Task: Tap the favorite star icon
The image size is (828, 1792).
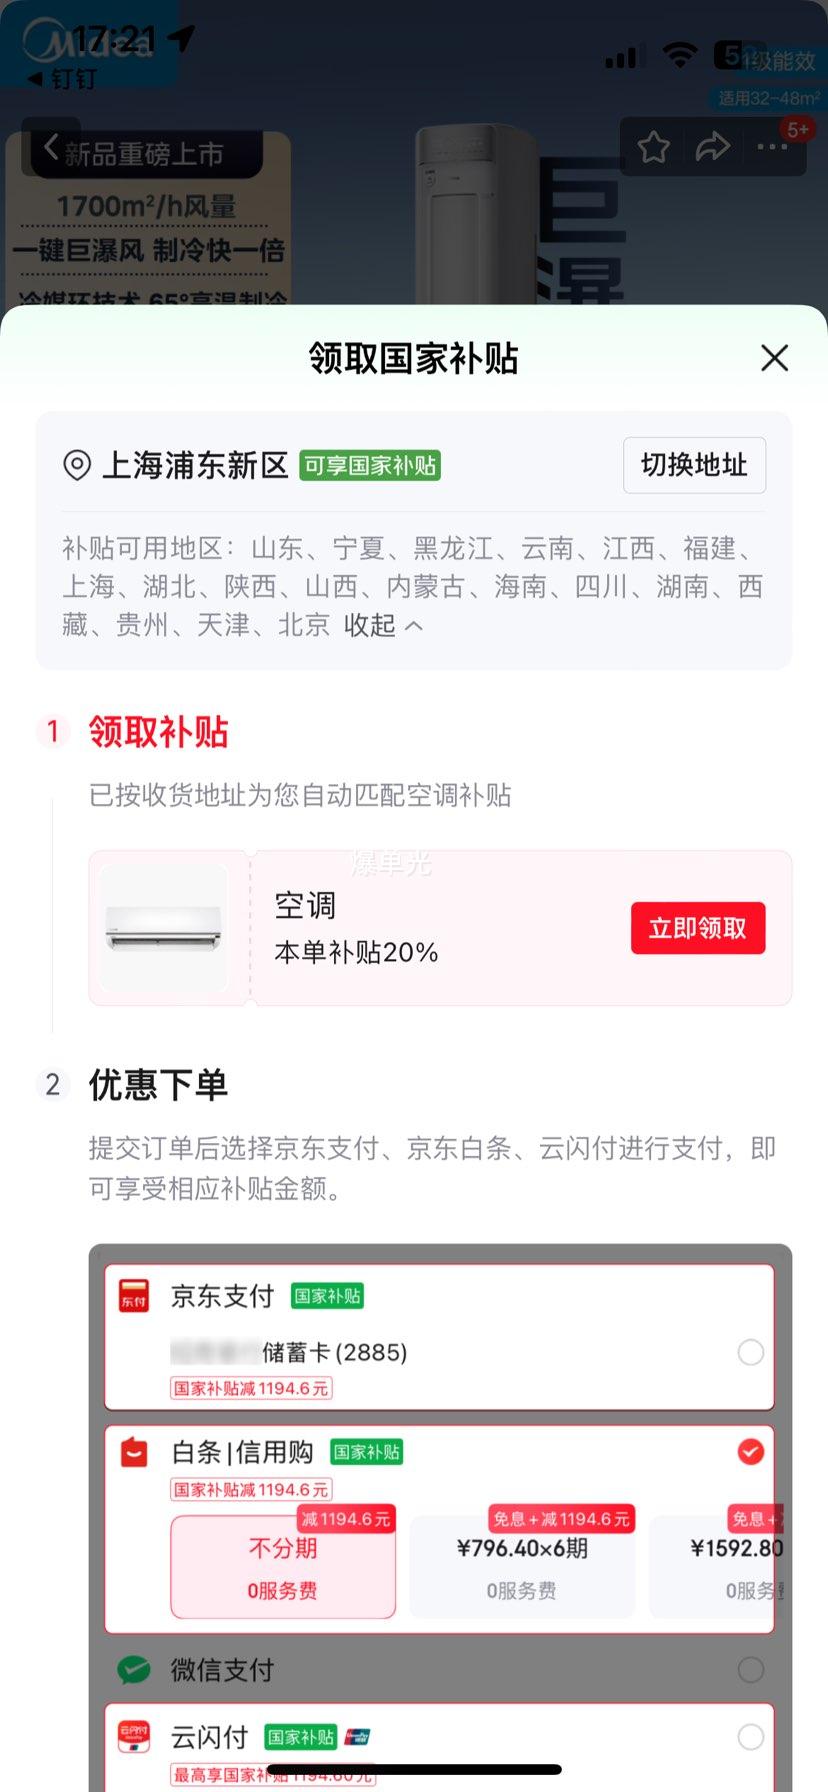Action: point(653,147)
